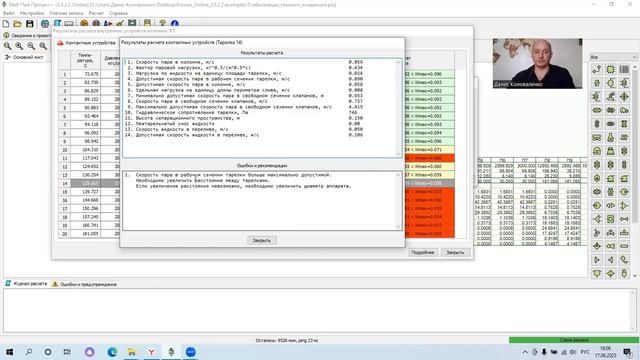Screen dimensions: 640x360
Task: Click the results list scrollbar down arrow
Action: pyautogui.click(x=398, y=154)
